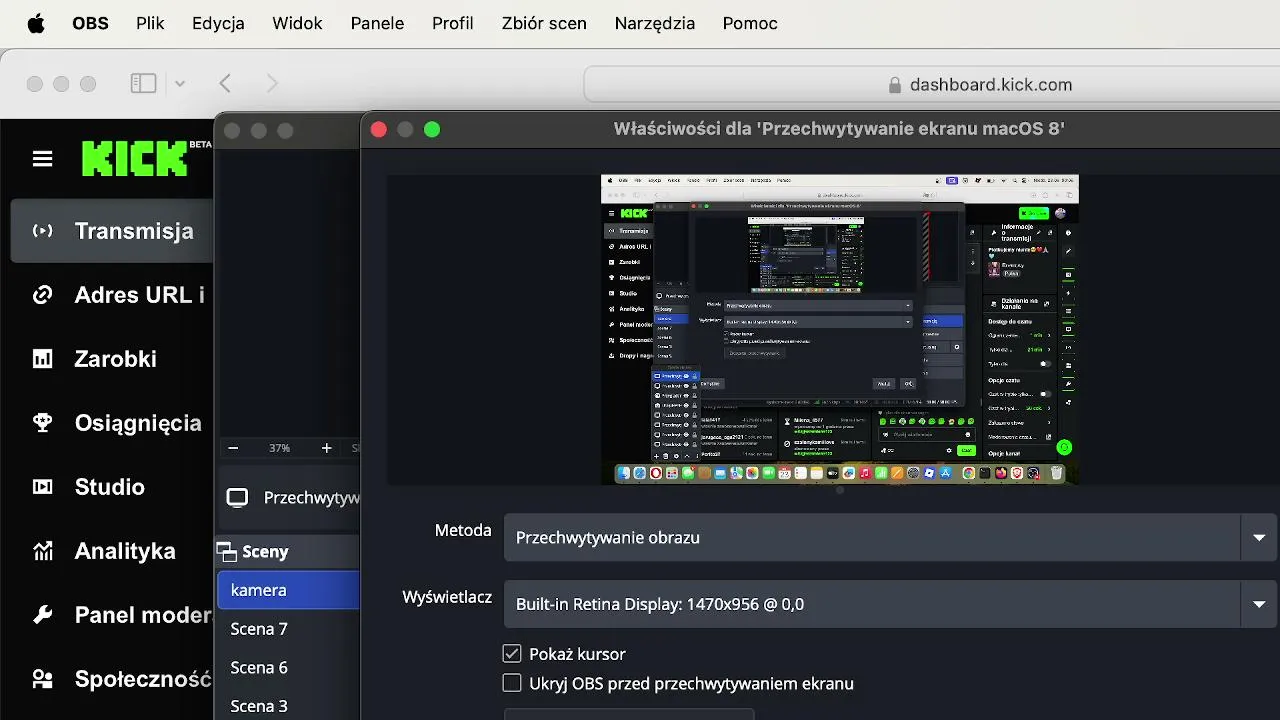Open the Wyświetlacz dropdown
Image resolution: width=1280 pixels, height=720 pixels.
(890, 604)
